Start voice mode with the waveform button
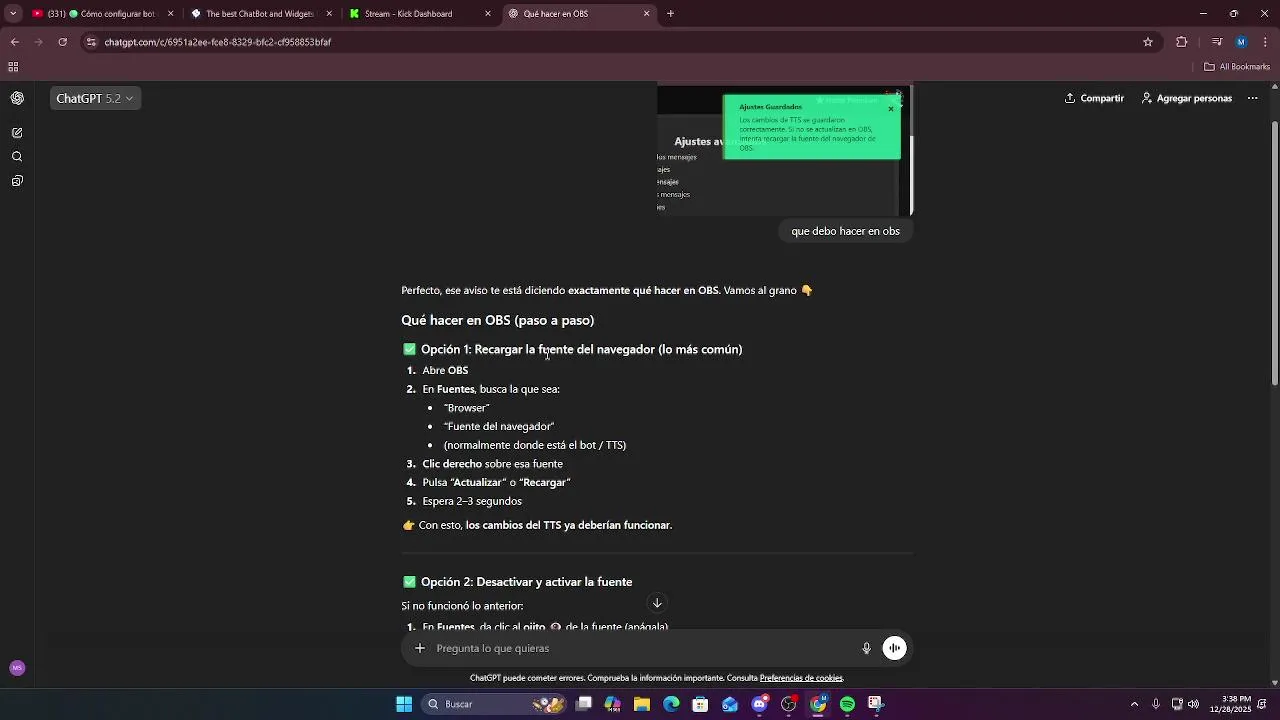Viewport: 1280px width, 720px height. tap(895, 648)
